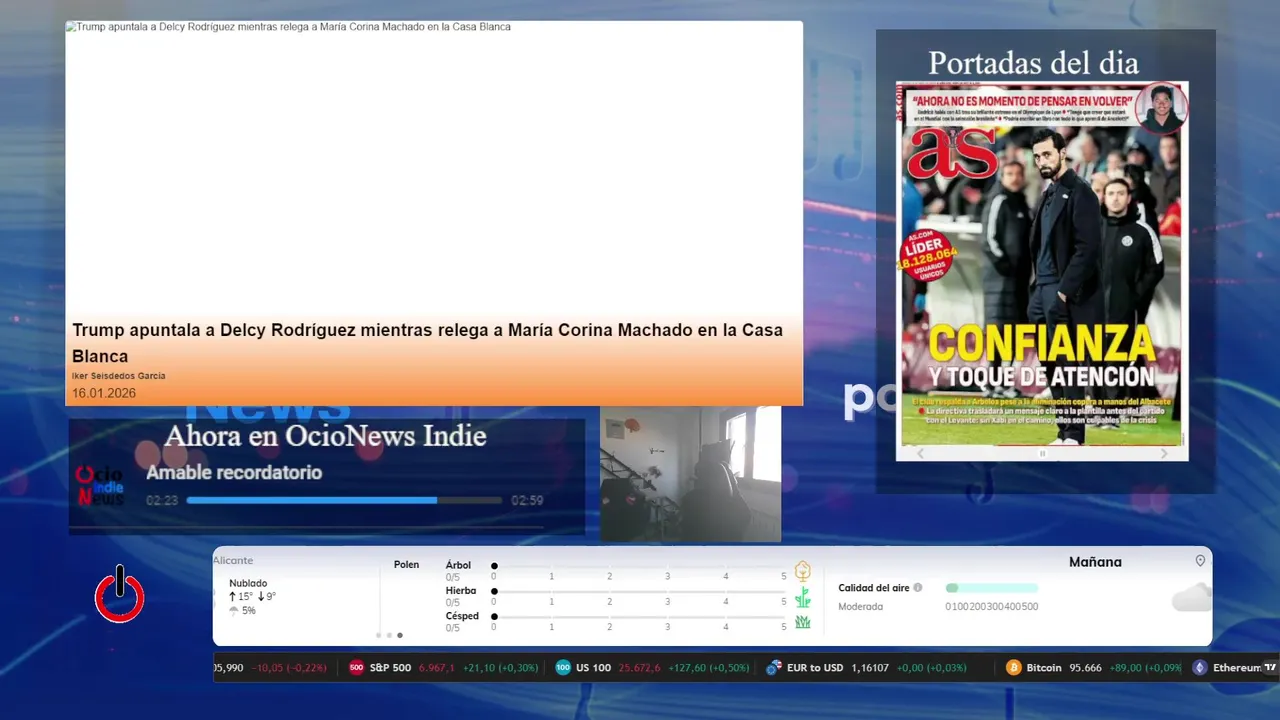
Task: Select the third weather carousel dot
Action: click(x=400, y=635)
